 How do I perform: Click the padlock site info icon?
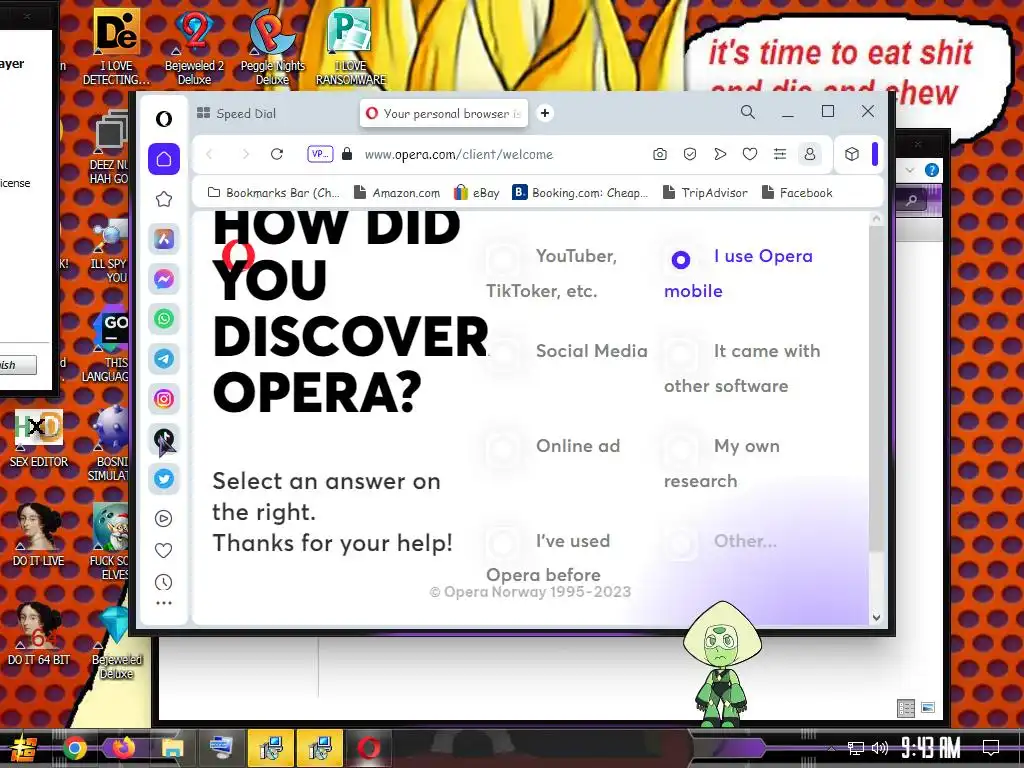[x=347, y=154]
